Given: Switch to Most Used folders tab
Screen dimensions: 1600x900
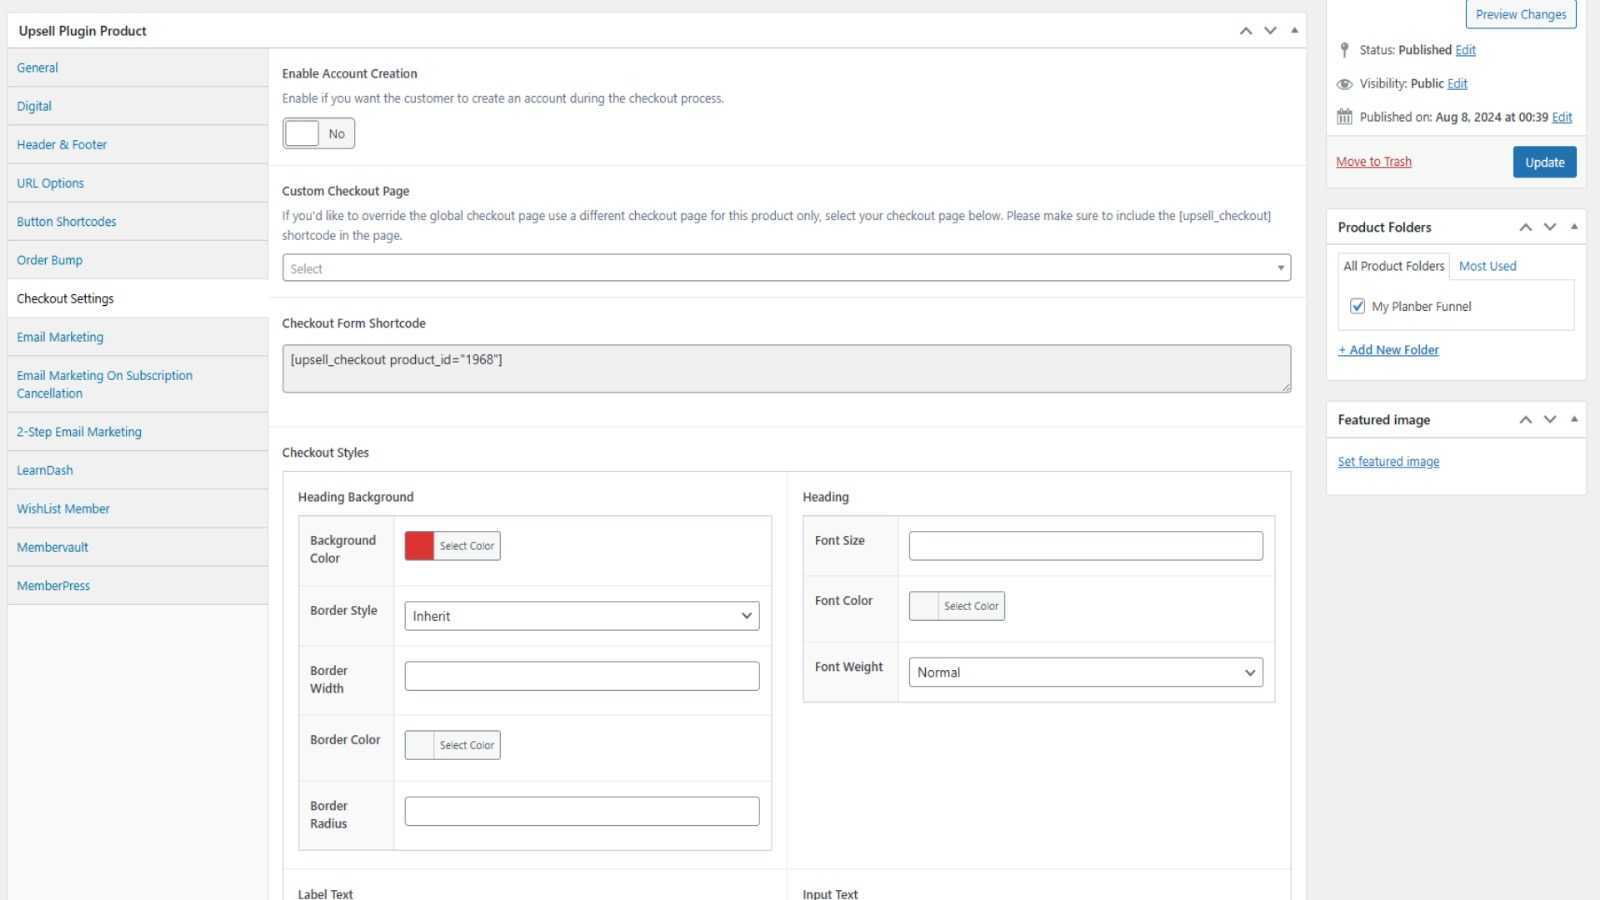Looking at the screenshot, I should 1487,266.
